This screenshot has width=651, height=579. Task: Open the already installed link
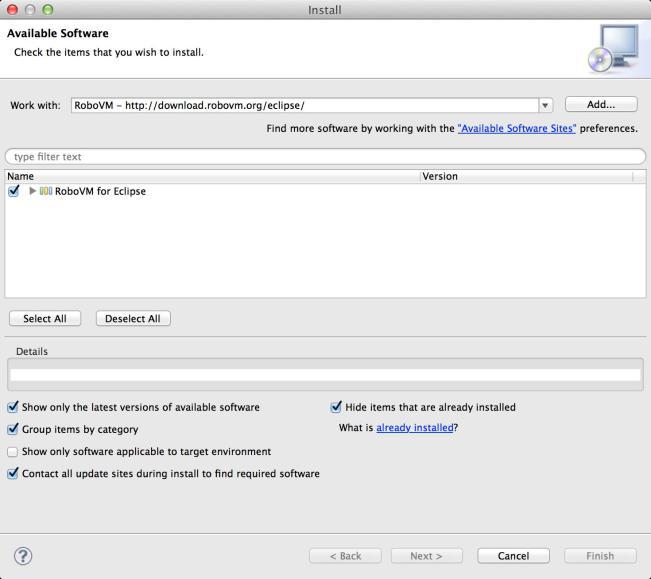414,428
